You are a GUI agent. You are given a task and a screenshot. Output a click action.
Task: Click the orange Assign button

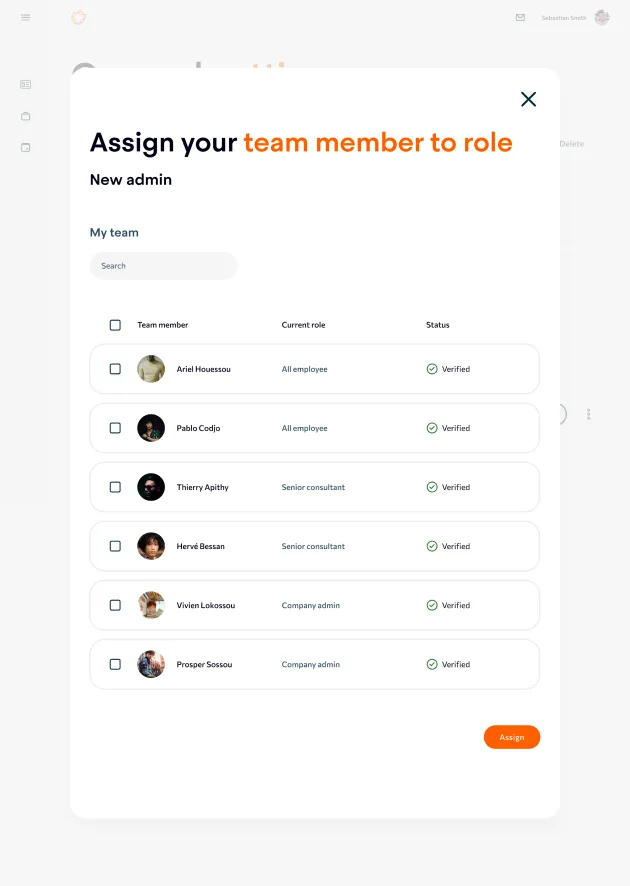click(512, 737)
